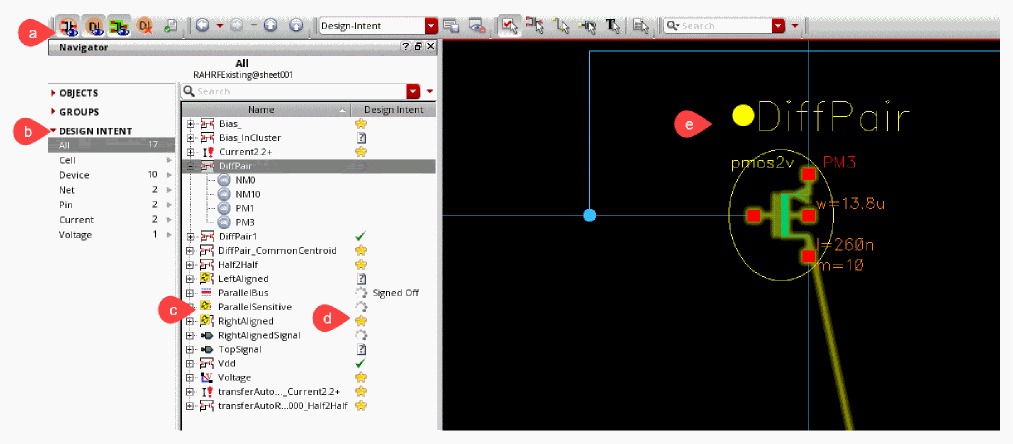Toggle the checked selection mode toolbar button
1013x444 pixels.
(508, 25)
